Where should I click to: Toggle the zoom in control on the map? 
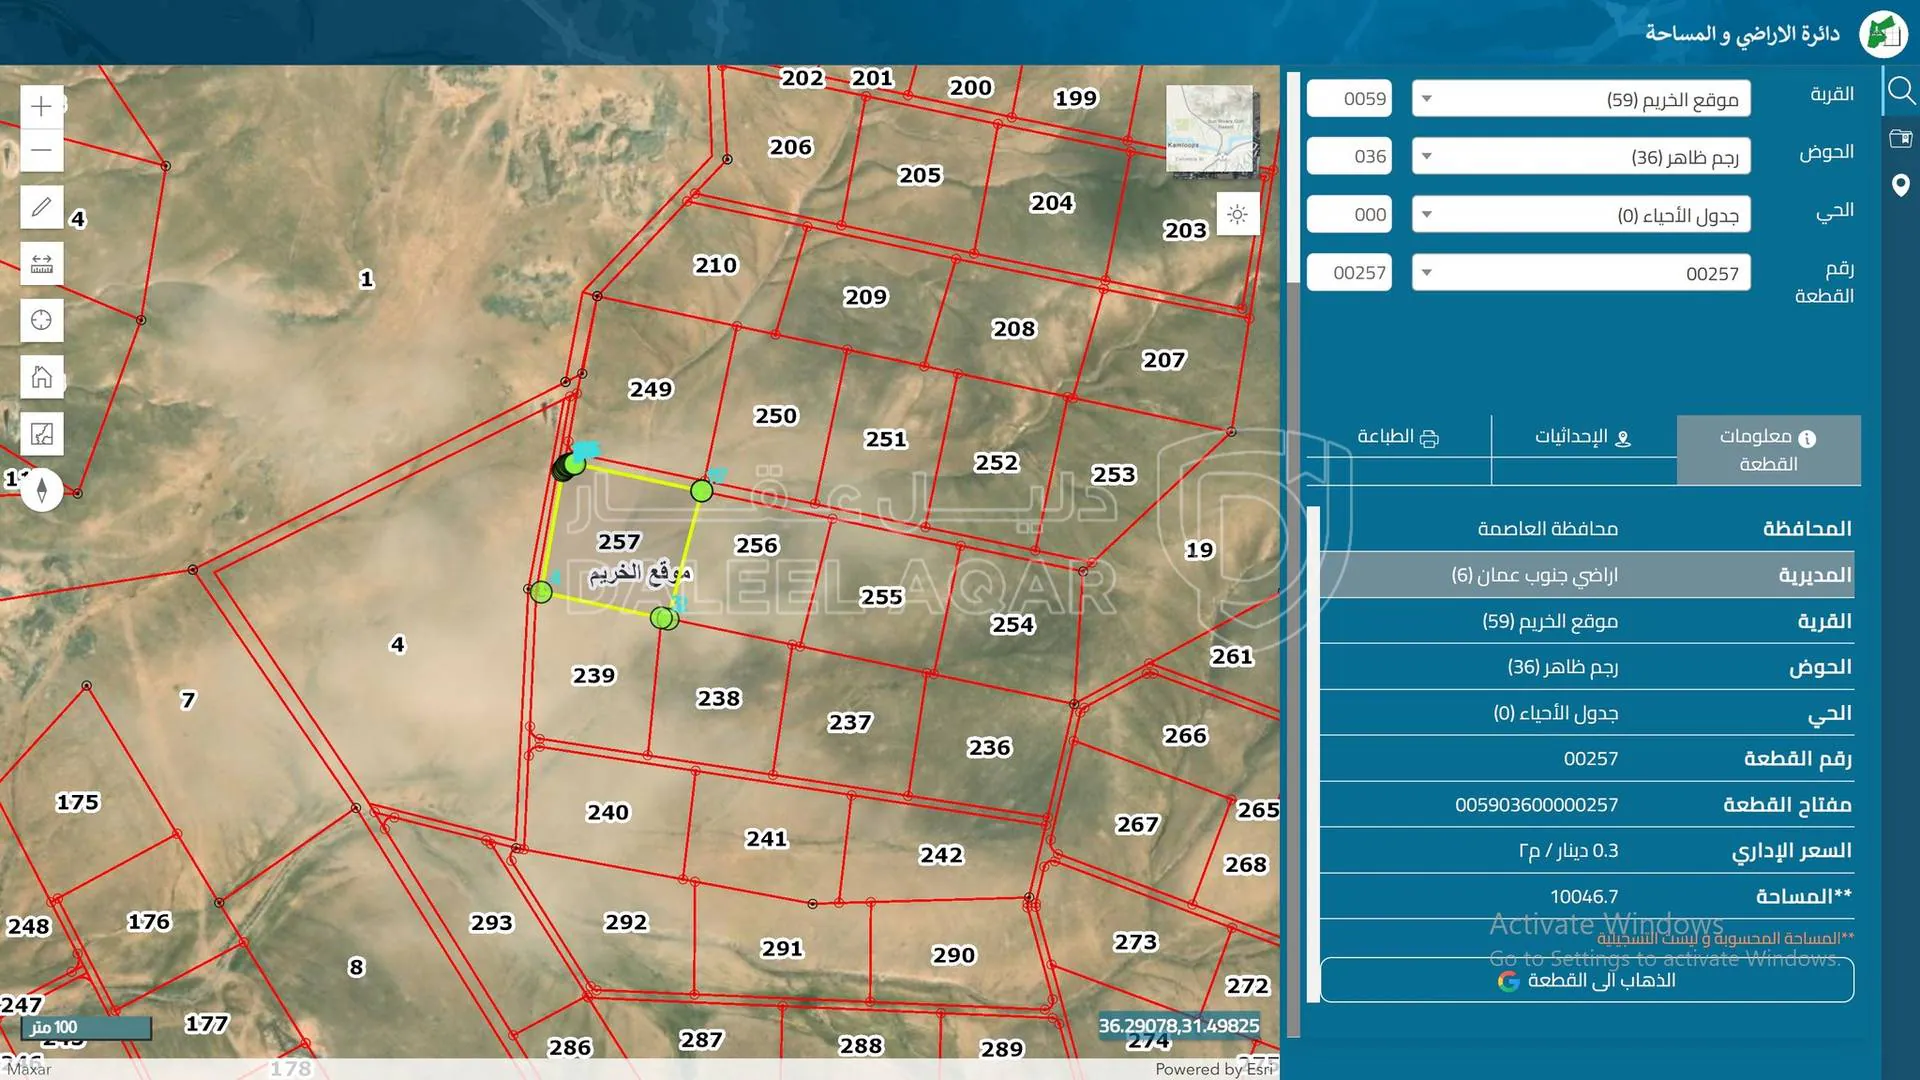(41, 106)
